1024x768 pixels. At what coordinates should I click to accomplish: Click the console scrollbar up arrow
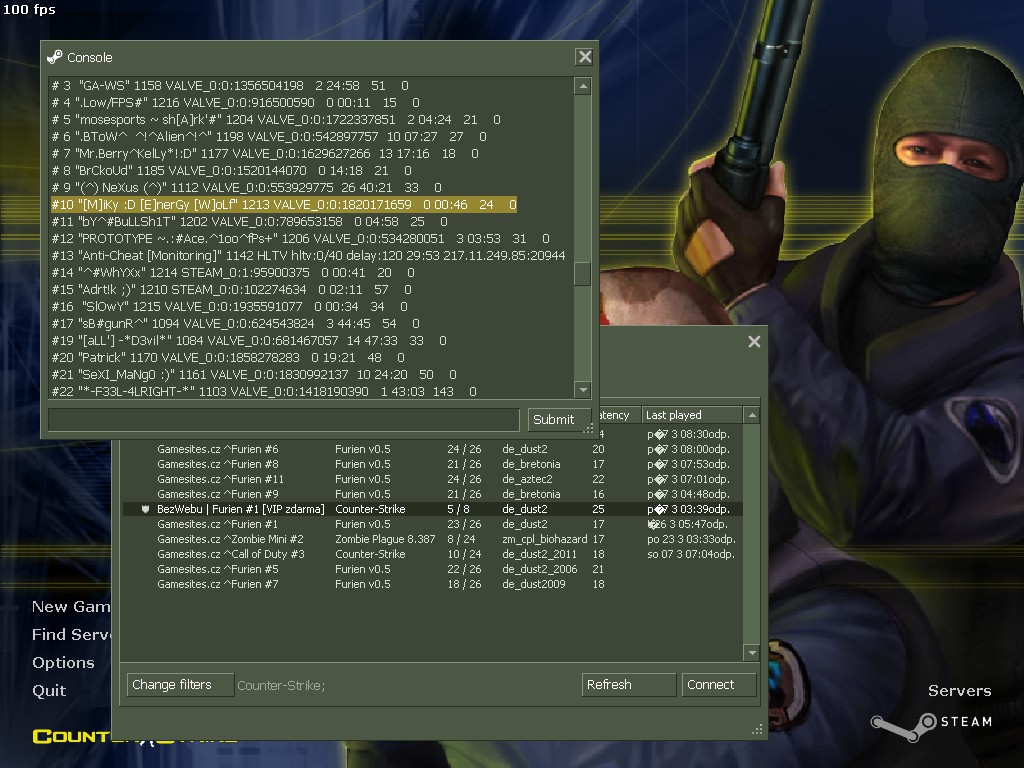(x=582, y=87)
